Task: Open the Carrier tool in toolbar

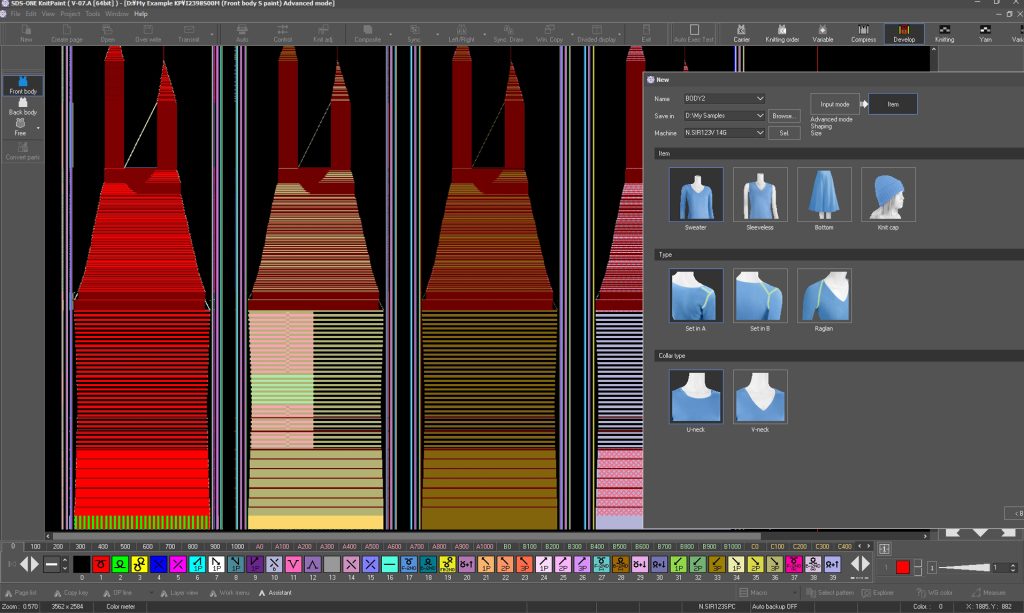Action: pos(741,33)
